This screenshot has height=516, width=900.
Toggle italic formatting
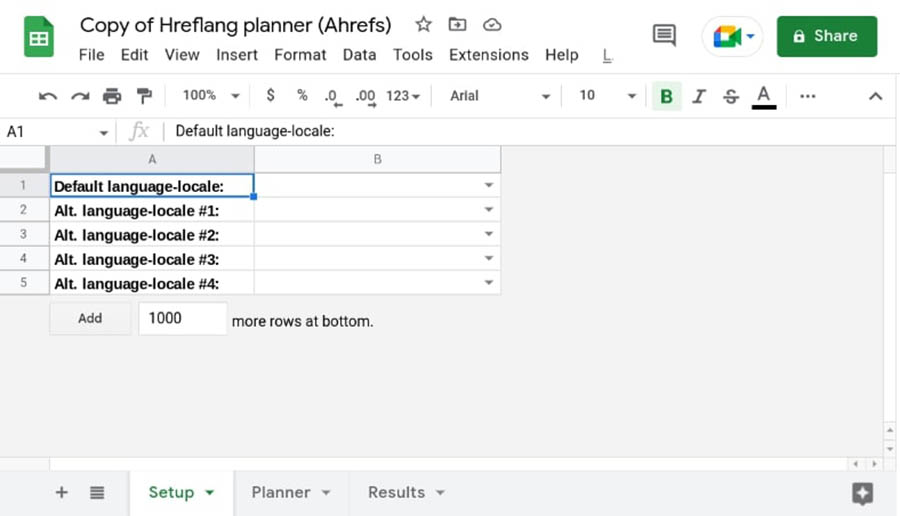click(x=699, y=96)
